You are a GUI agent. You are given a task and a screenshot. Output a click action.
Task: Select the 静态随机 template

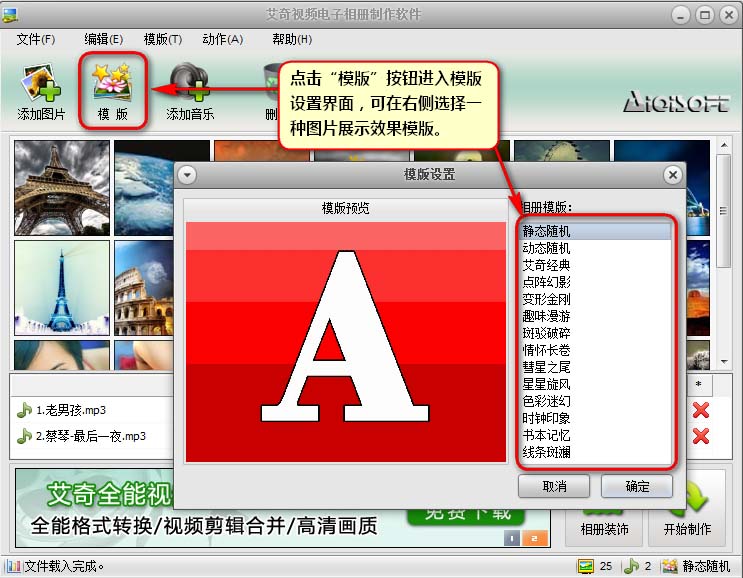(596, 231)
